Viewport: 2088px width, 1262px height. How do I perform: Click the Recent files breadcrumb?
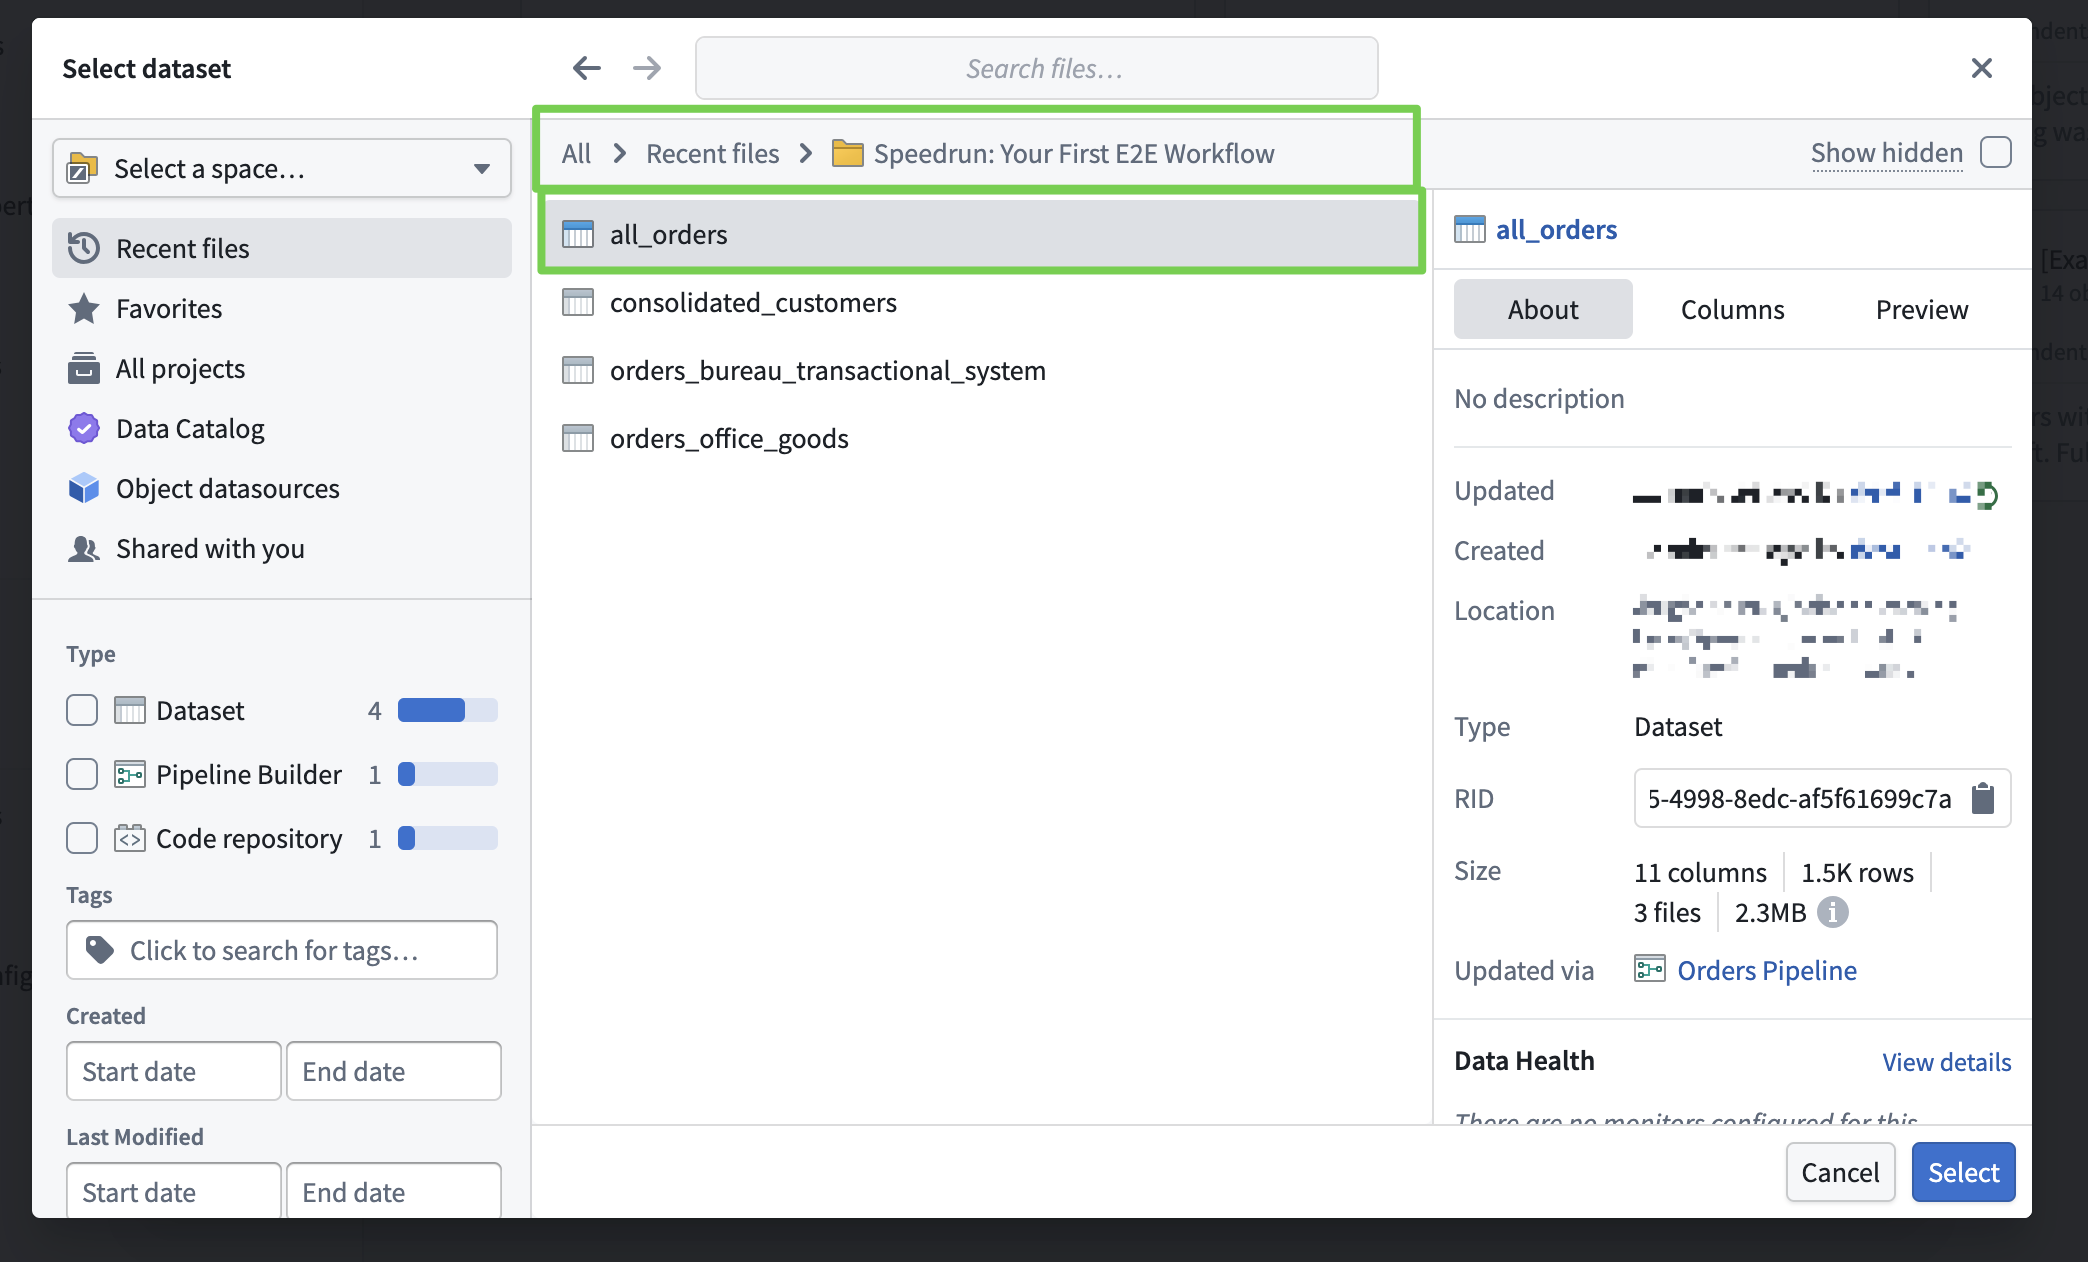712,153
